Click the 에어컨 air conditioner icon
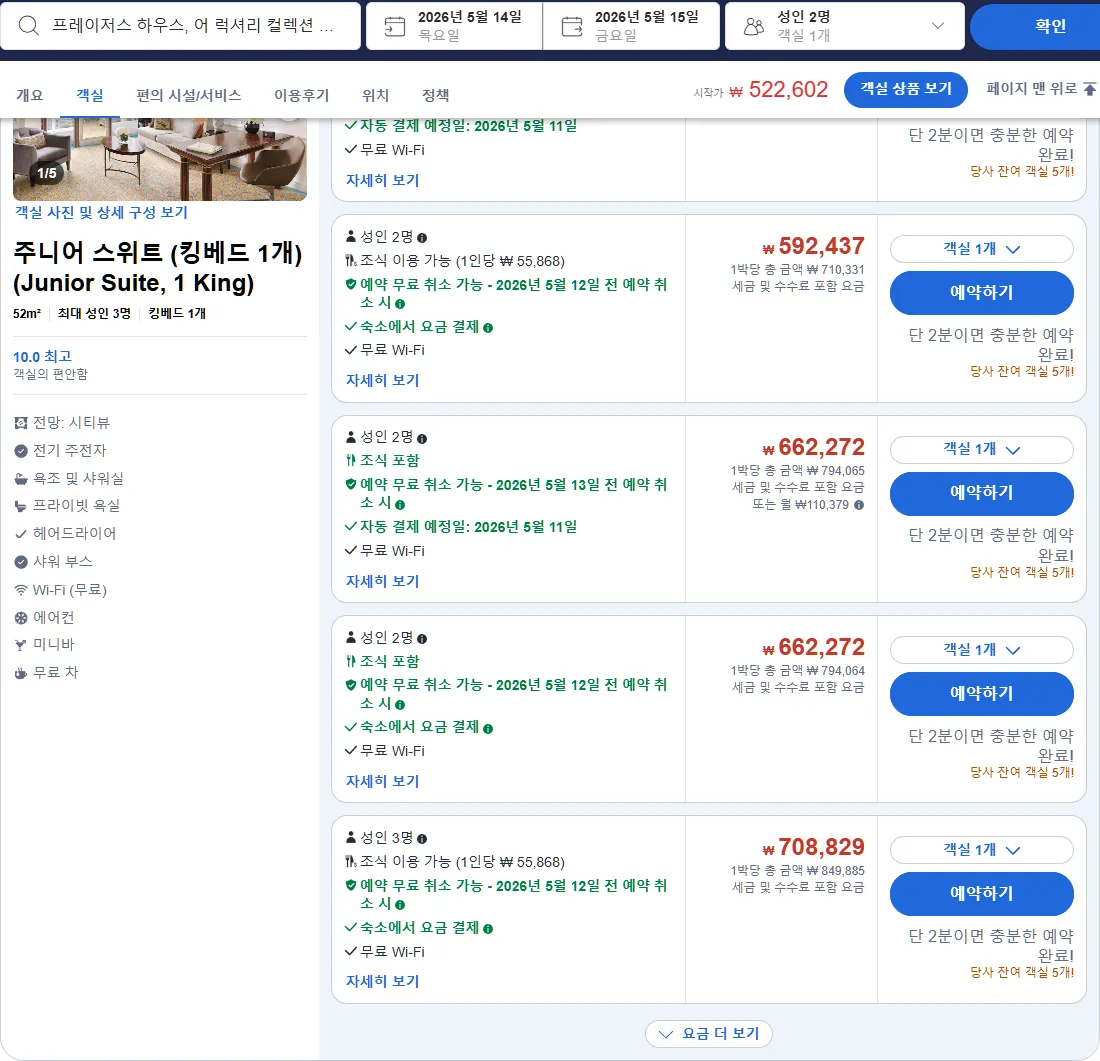This screenshot has height=1061, width=1100. pos(21,618)
